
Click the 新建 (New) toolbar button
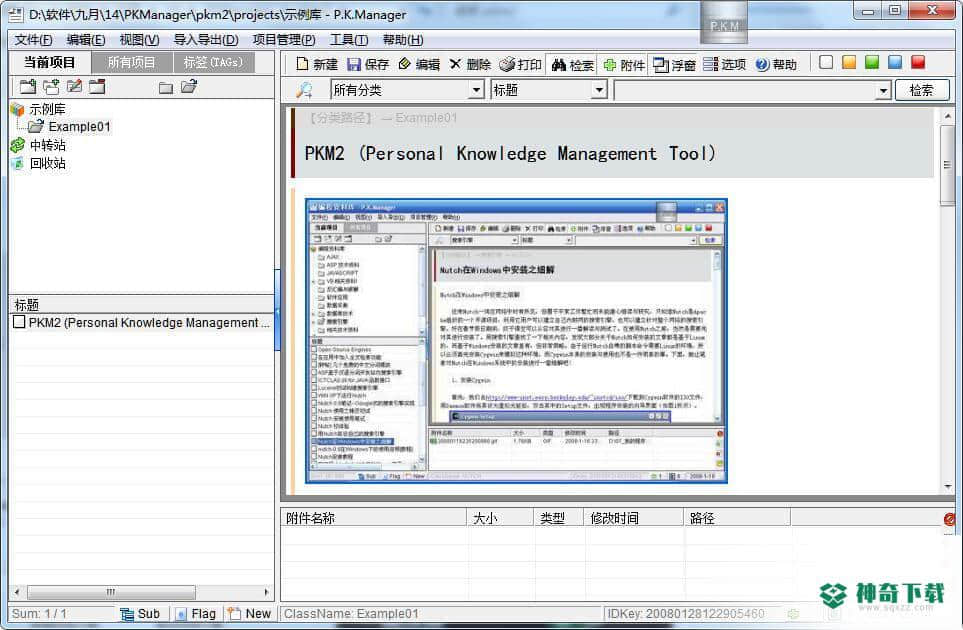pyautogui.click(x=316, y=64)
